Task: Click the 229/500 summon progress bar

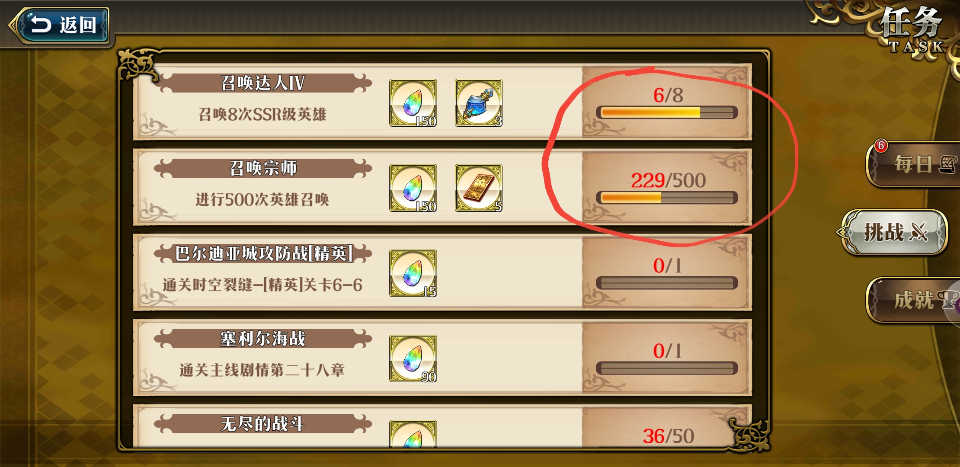Action: coord(667,197)
